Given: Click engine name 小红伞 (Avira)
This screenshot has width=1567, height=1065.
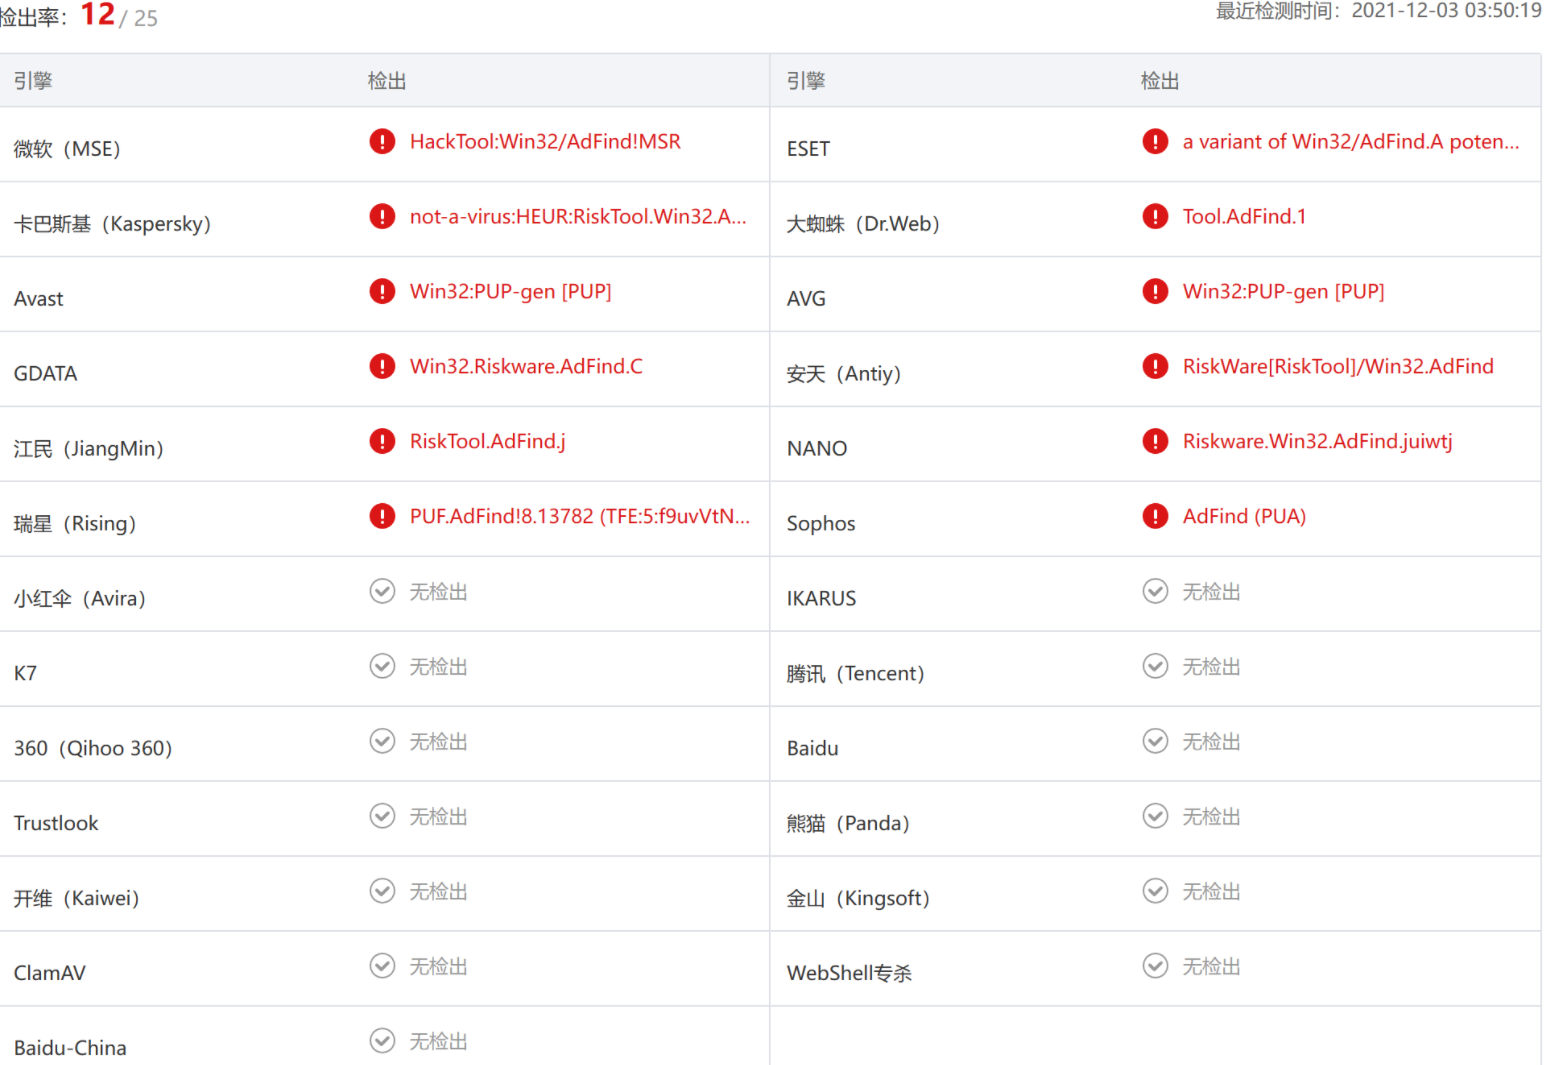Looking at the screenshot, I should (80, 599).
